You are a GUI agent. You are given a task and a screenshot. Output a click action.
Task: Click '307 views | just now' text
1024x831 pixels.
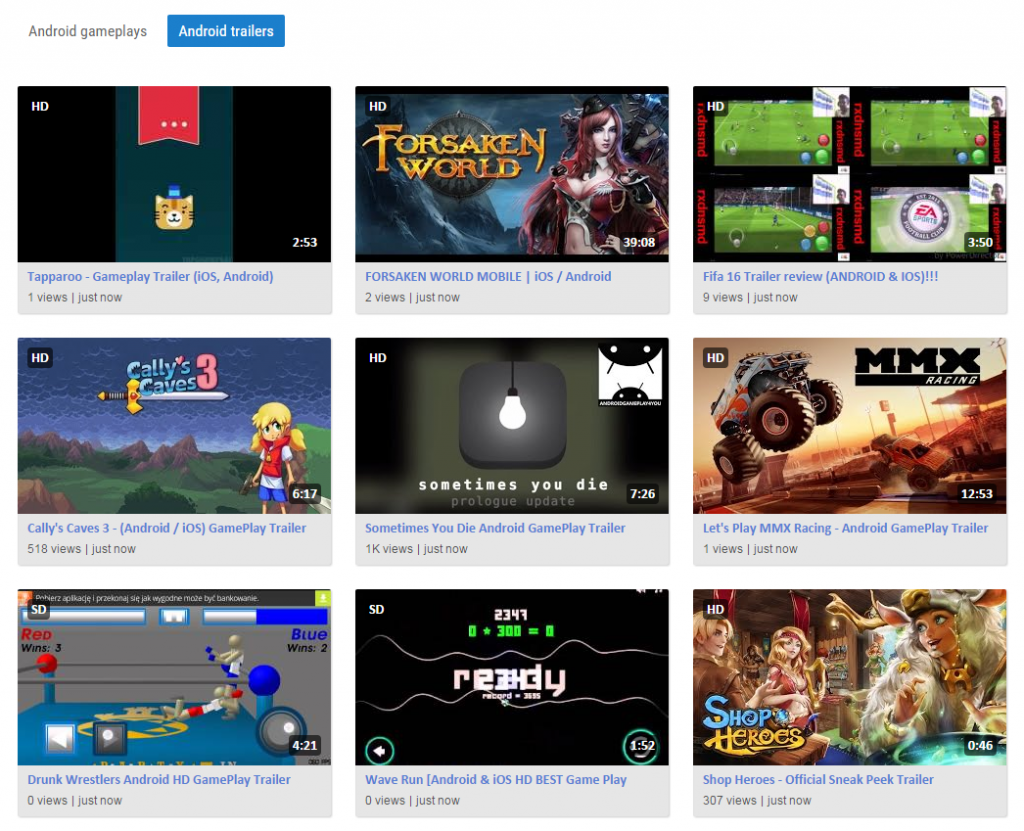point(757,800)
